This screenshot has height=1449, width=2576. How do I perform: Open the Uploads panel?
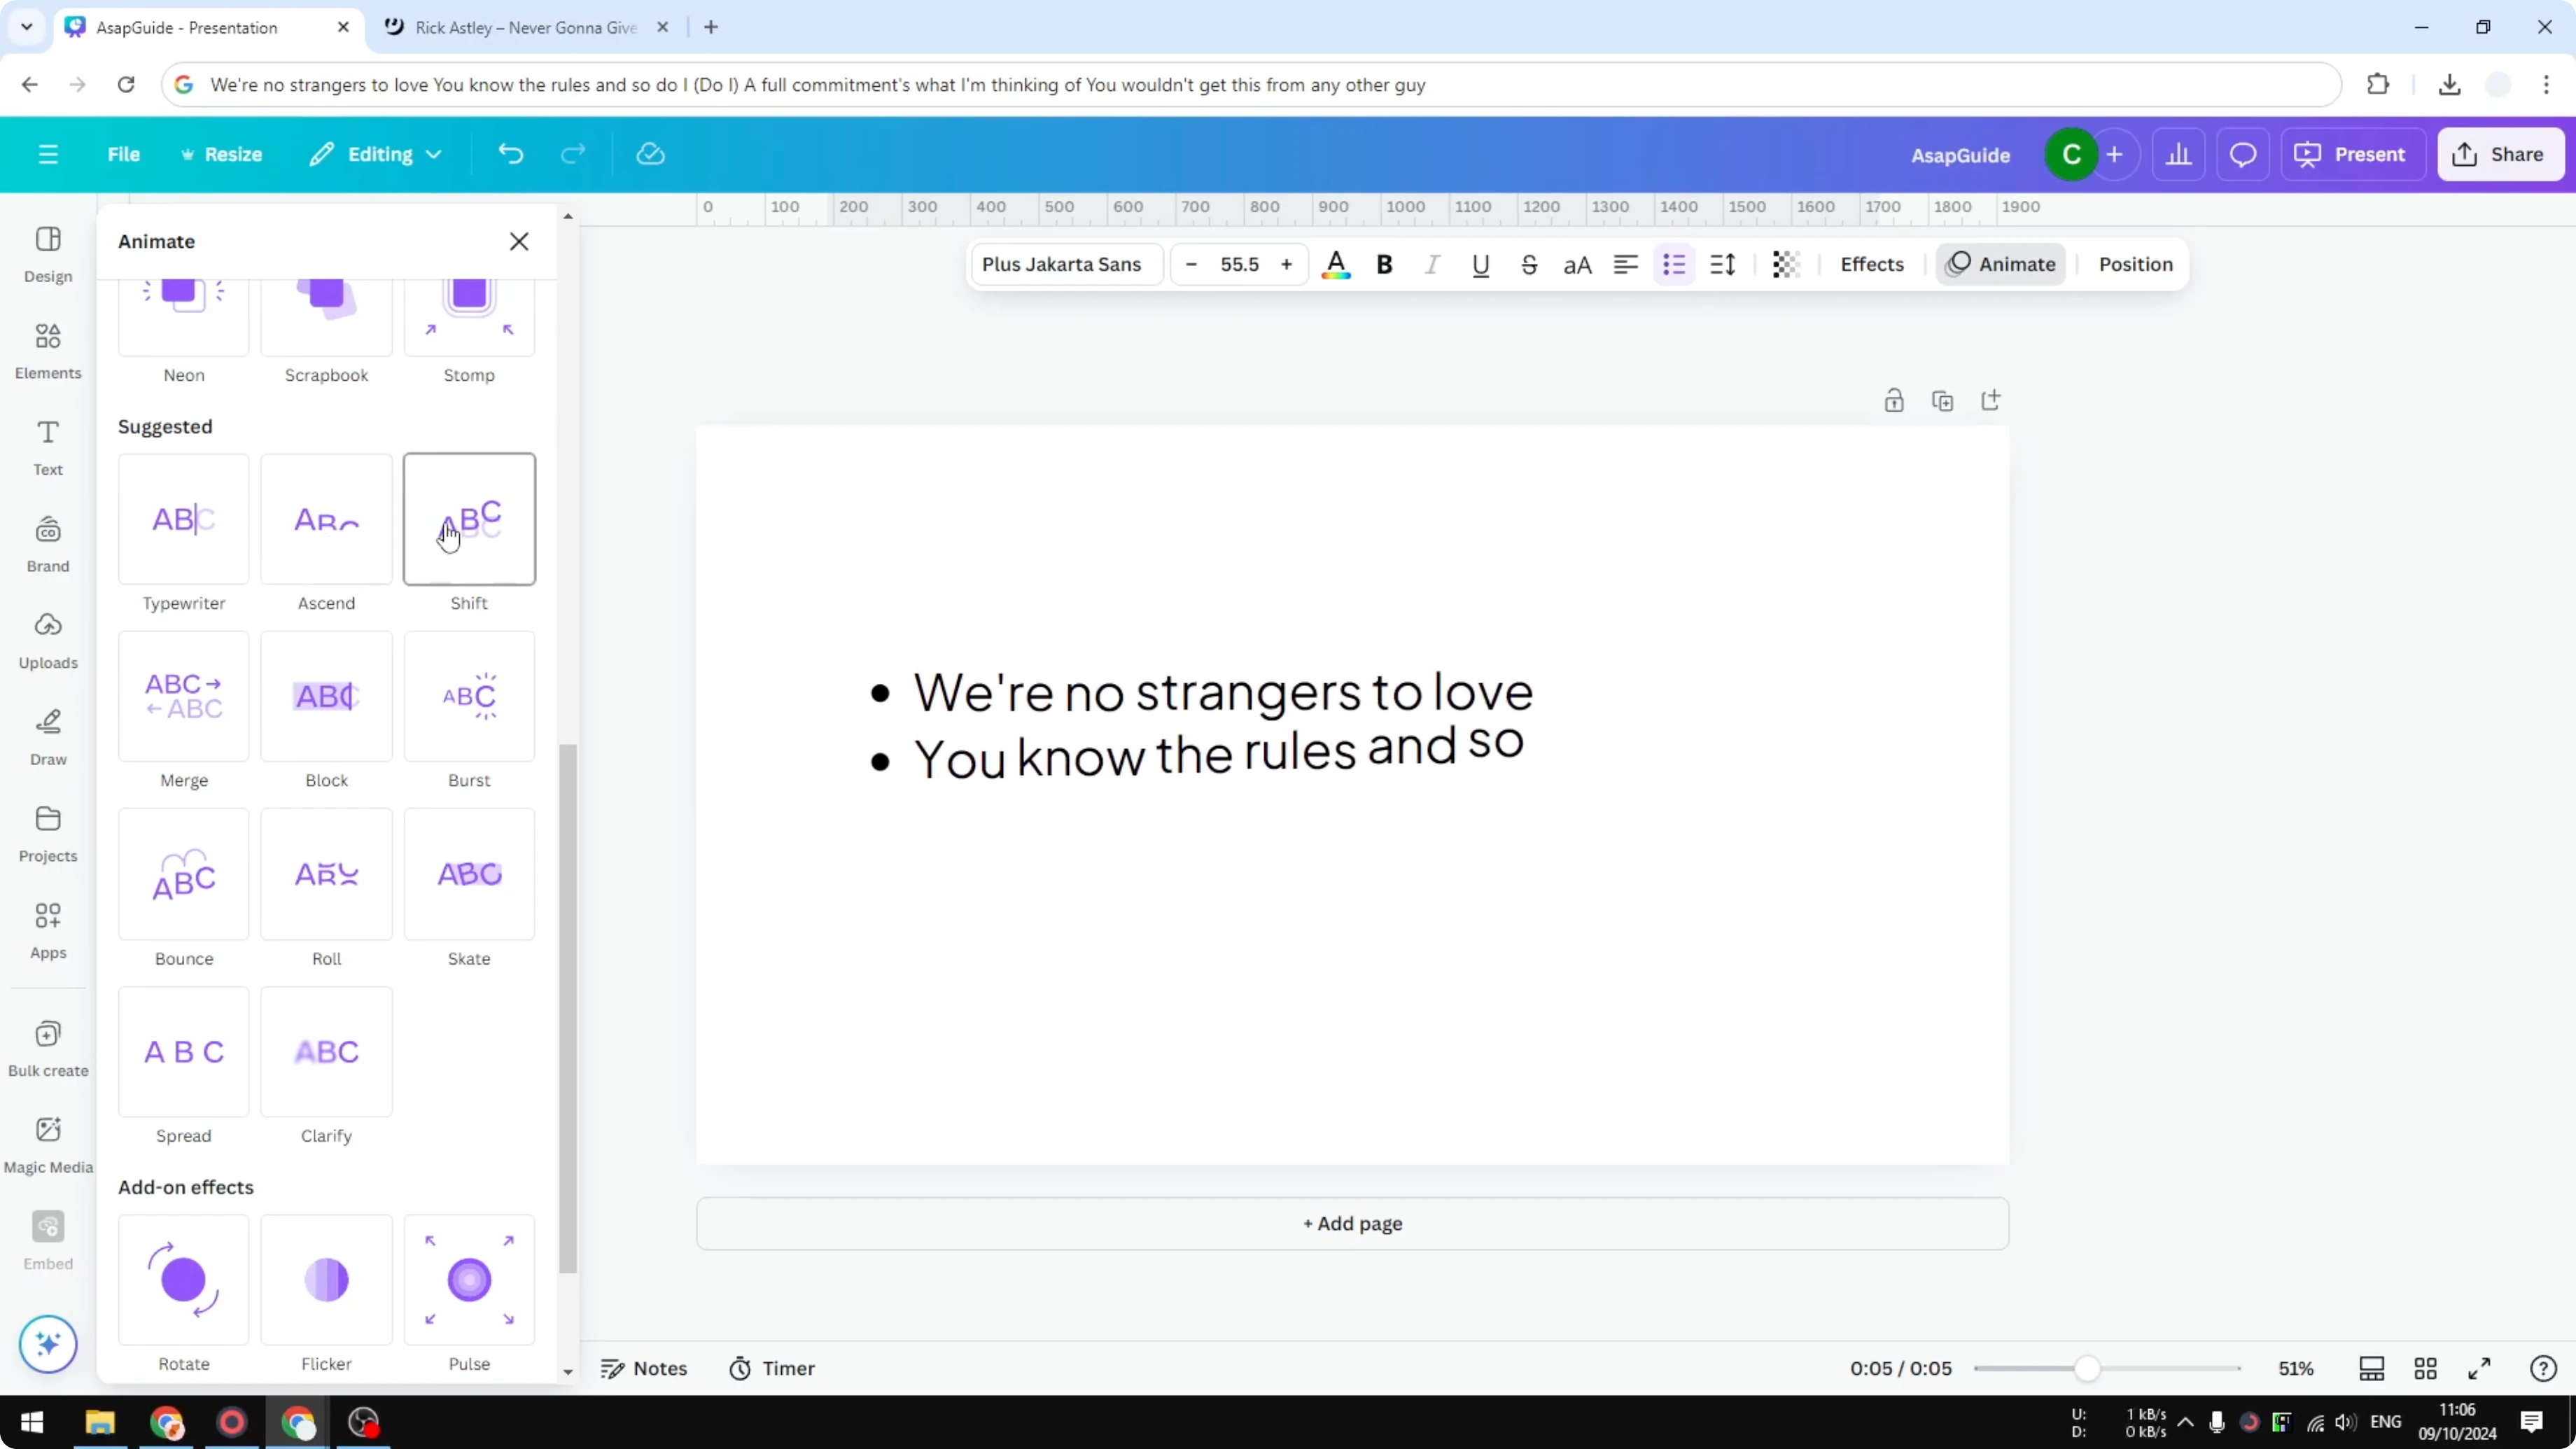(48, 641)
